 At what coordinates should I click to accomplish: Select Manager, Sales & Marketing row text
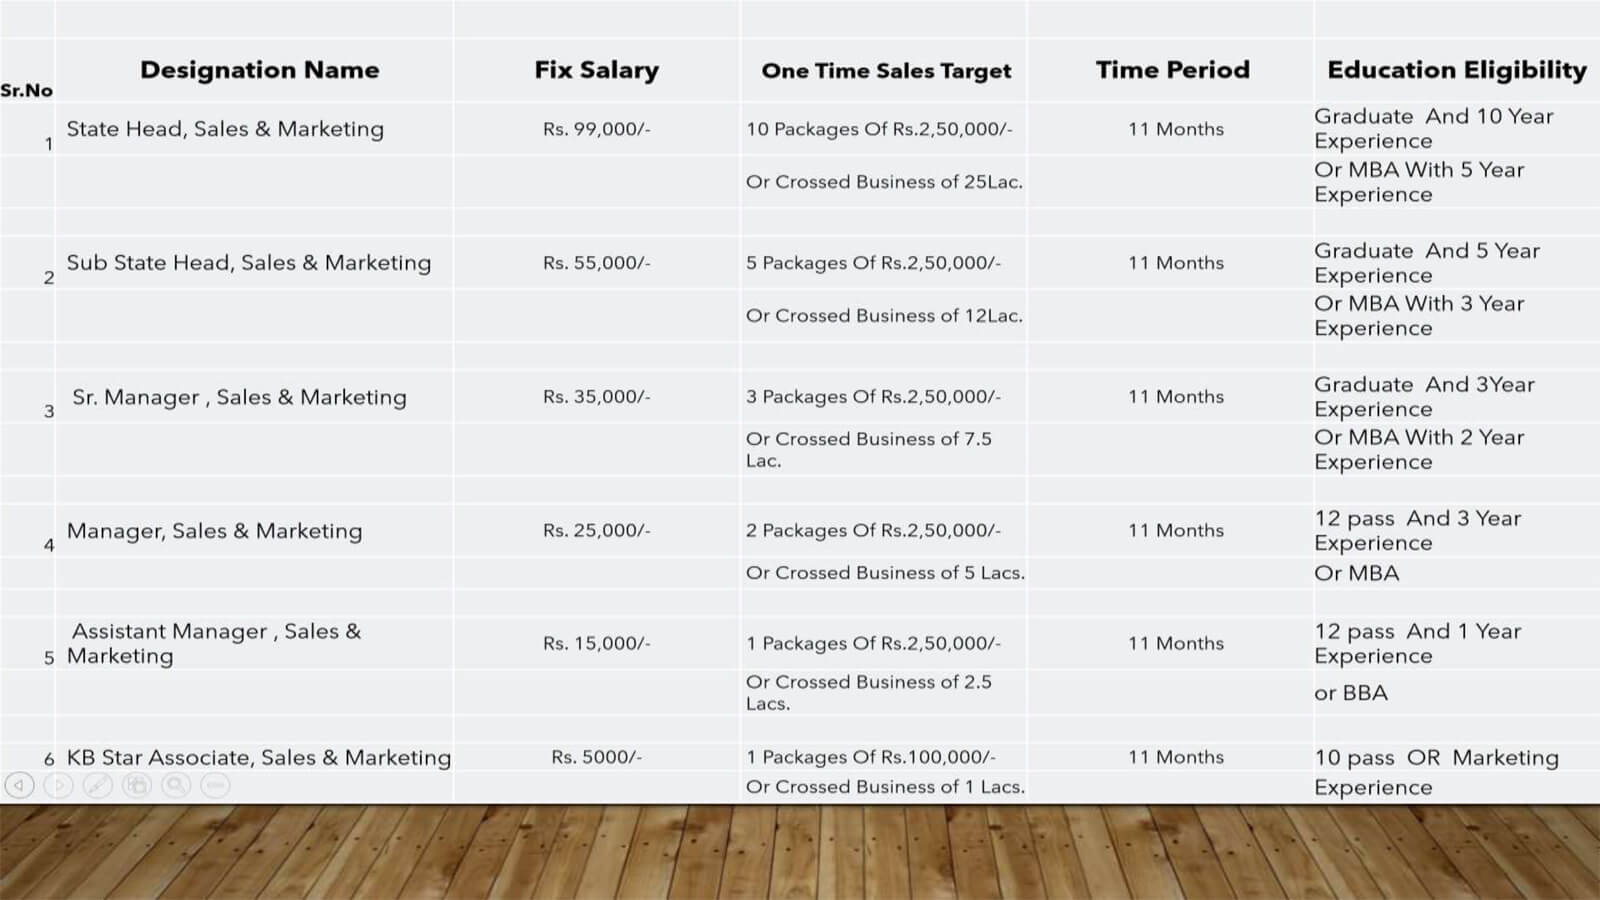[214, 531]
